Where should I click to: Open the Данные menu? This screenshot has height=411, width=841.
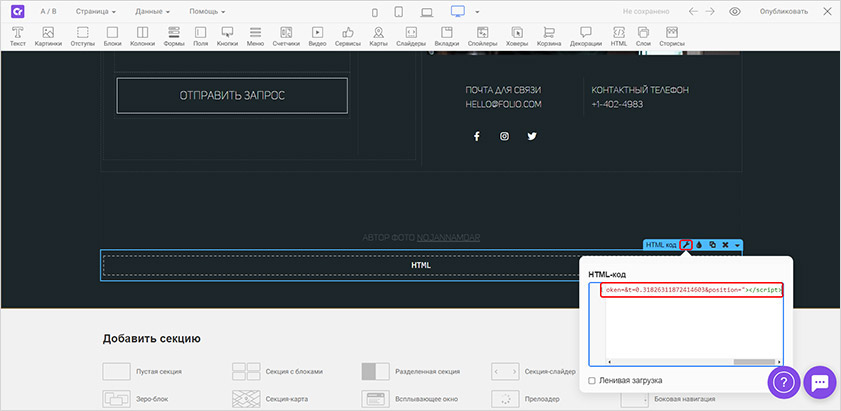coord(152,11)
